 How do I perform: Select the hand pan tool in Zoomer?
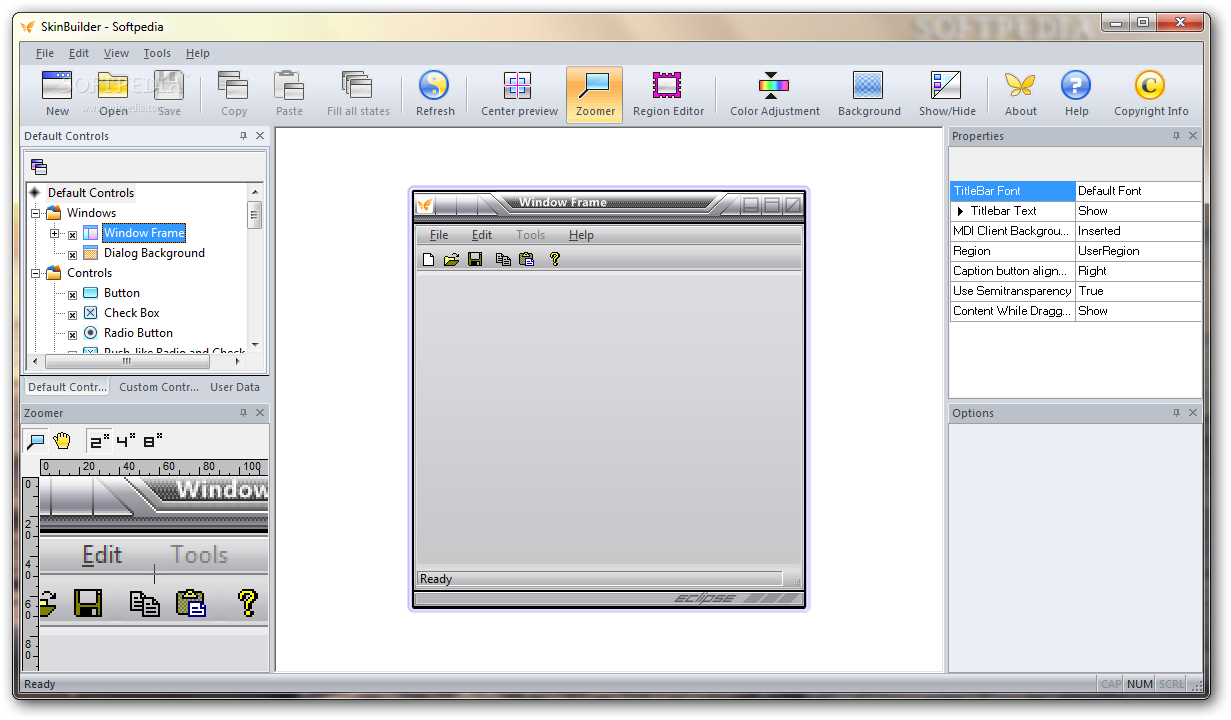[62, 441]
